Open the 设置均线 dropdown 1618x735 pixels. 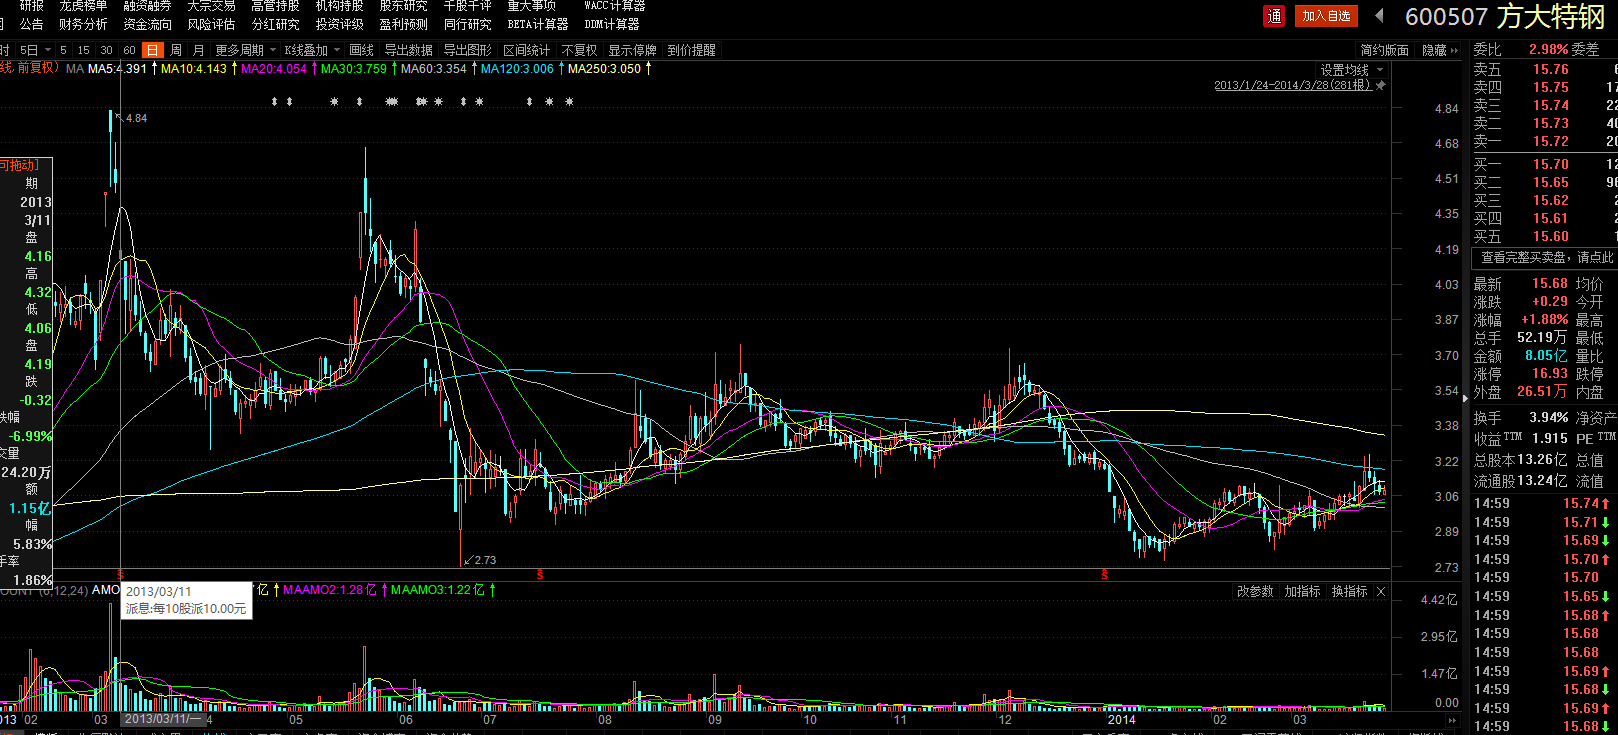tap(1351, 70)
